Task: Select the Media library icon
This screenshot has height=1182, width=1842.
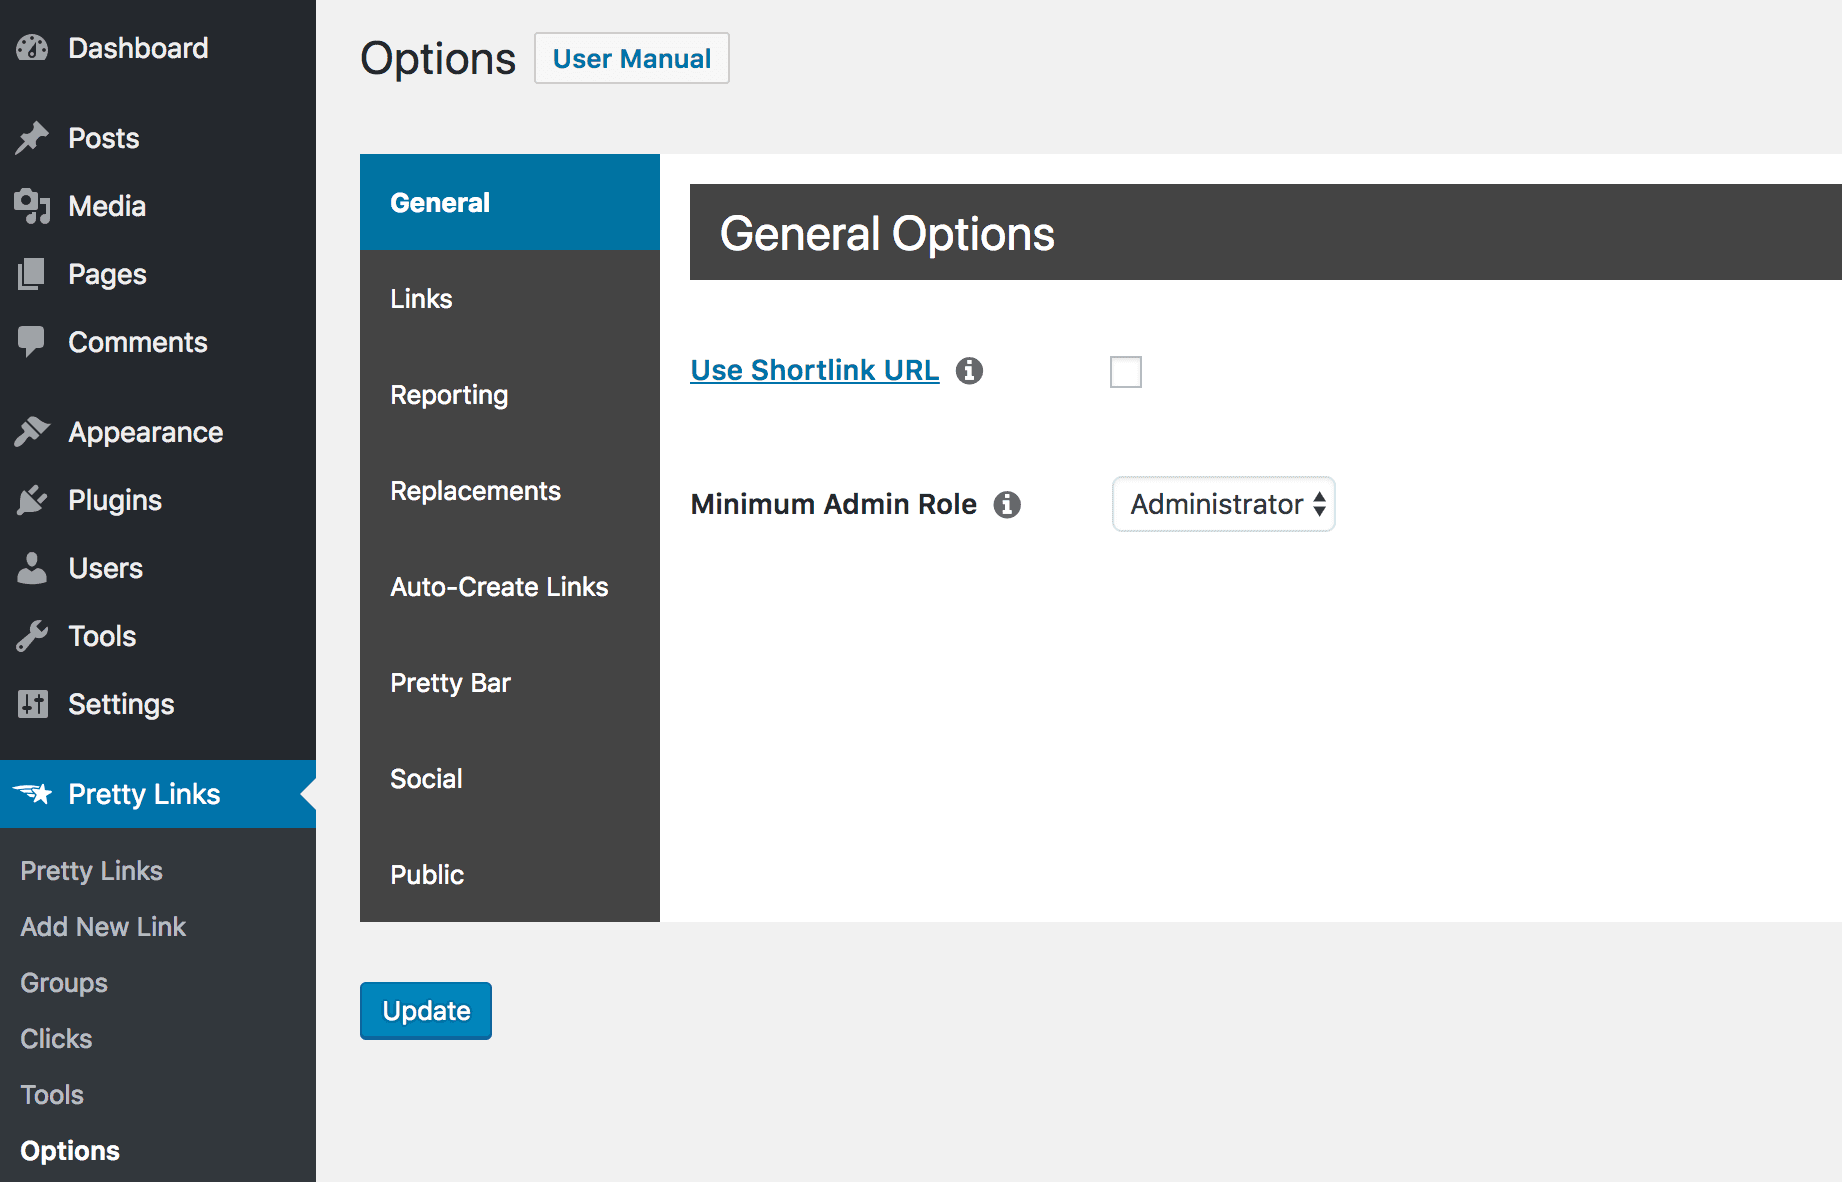Action: coord(33,206)
